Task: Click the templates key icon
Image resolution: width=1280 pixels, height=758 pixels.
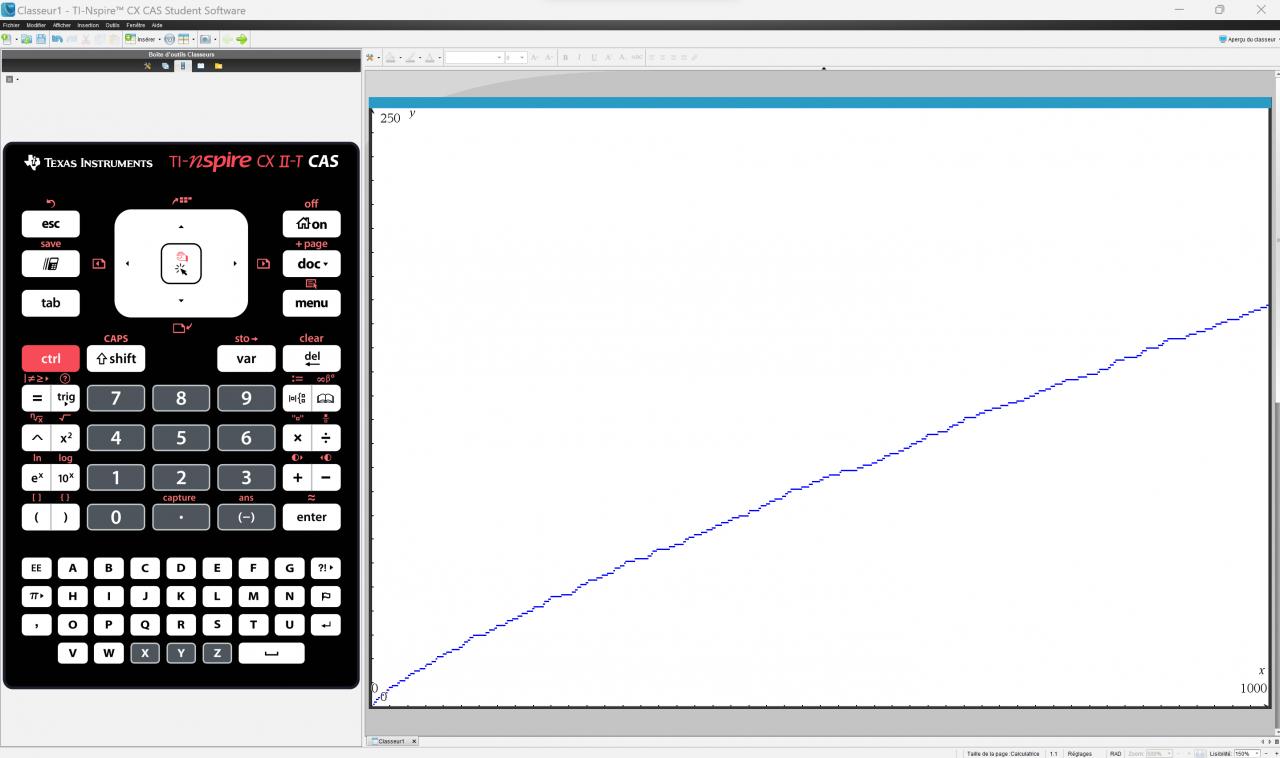Action: coord(297,398)
